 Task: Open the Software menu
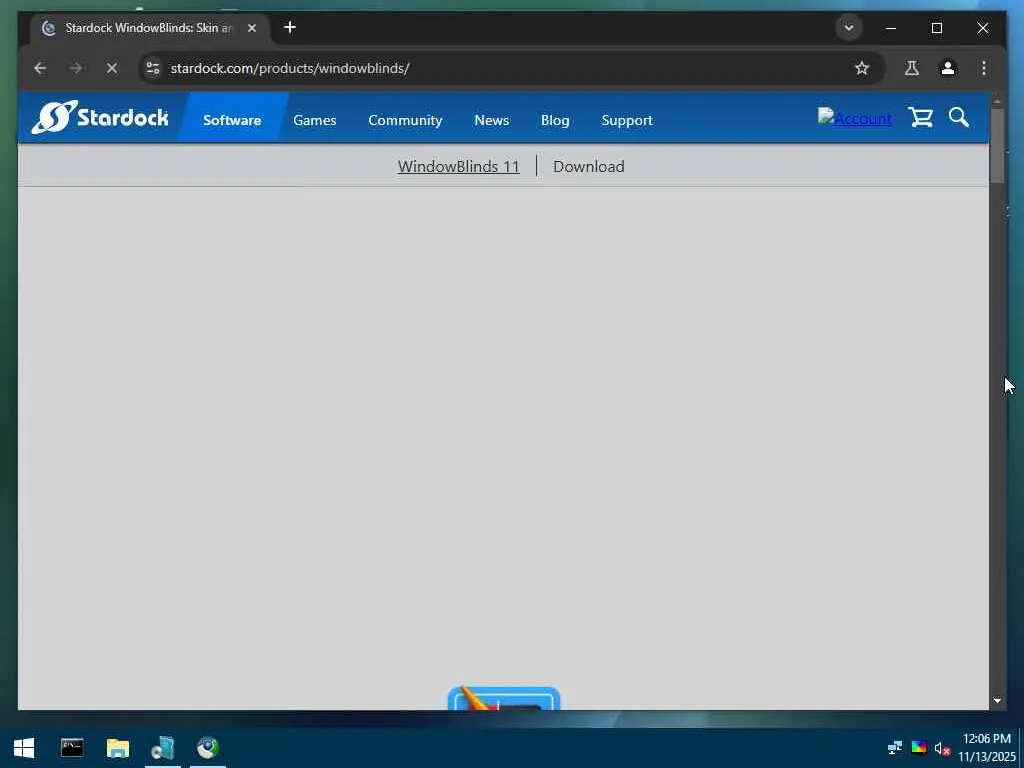point(232,120)
